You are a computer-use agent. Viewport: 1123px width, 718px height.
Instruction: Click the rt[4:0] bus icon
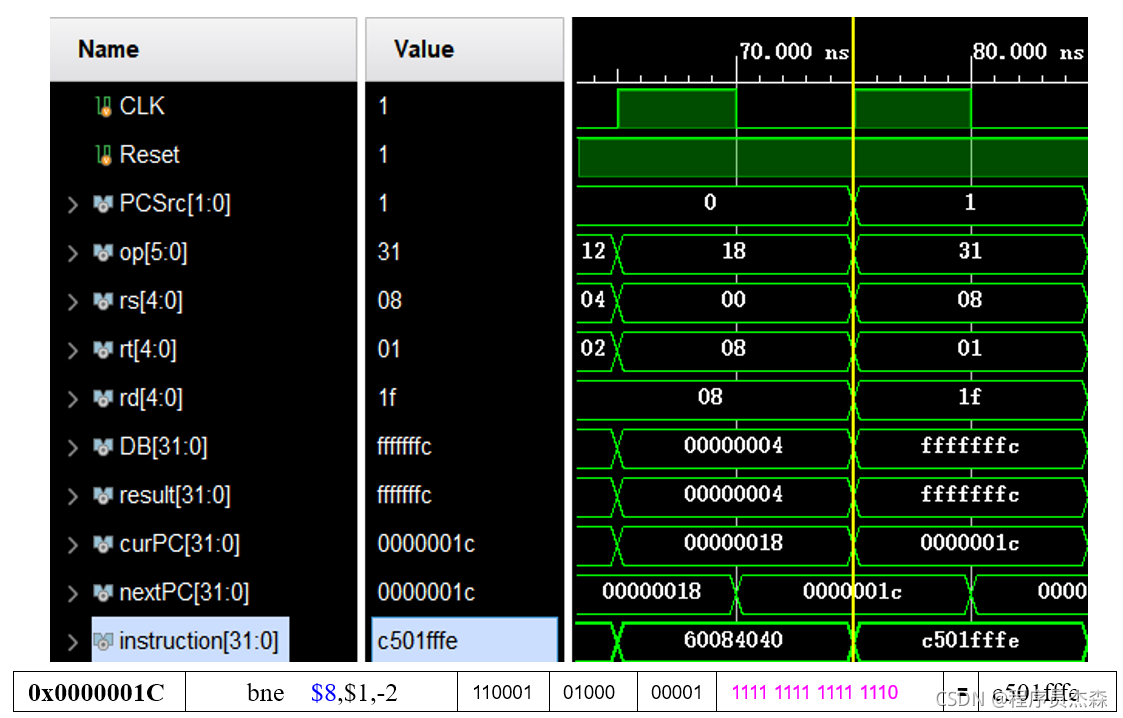[x=103, y=350]
